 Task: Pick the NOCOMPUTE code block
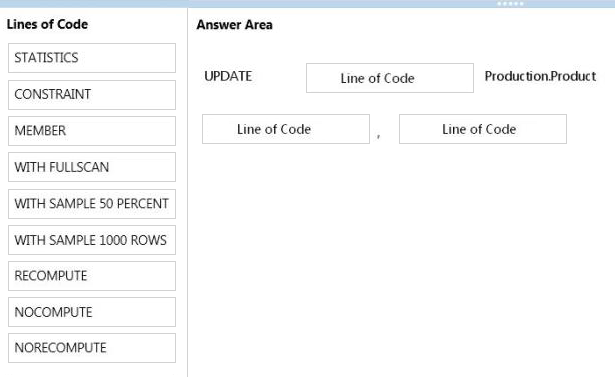pyautogui.click(x=92, y=312)
